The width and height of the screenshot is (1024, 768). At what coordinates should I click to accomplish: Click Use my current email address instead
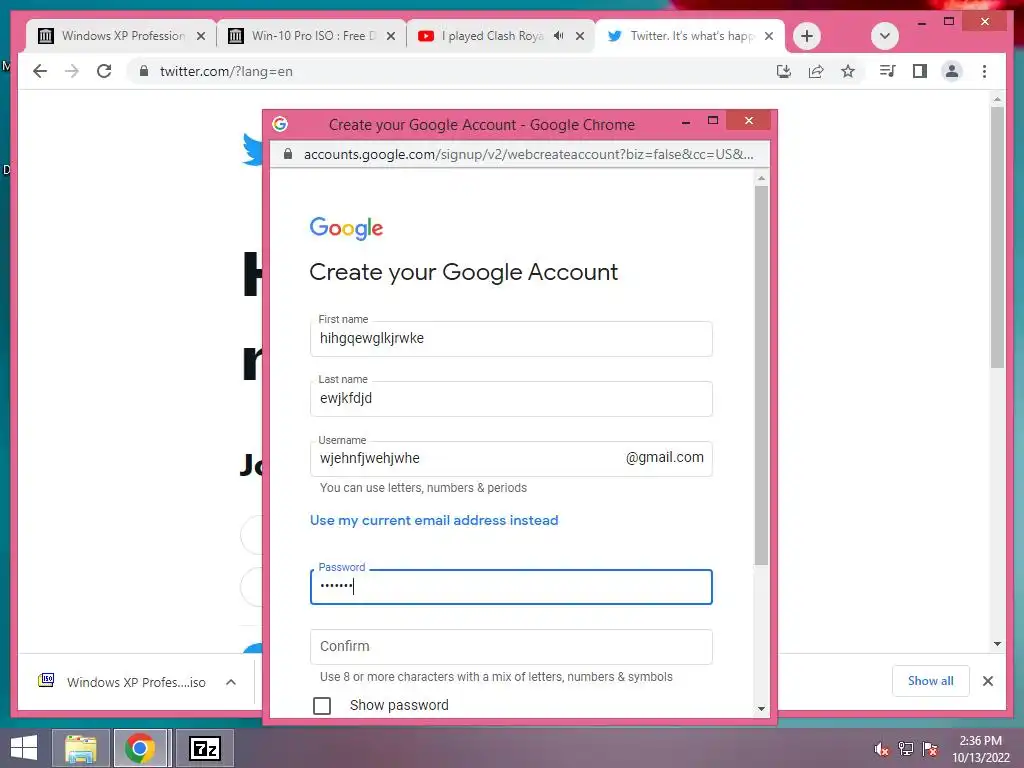click(434, 520)
